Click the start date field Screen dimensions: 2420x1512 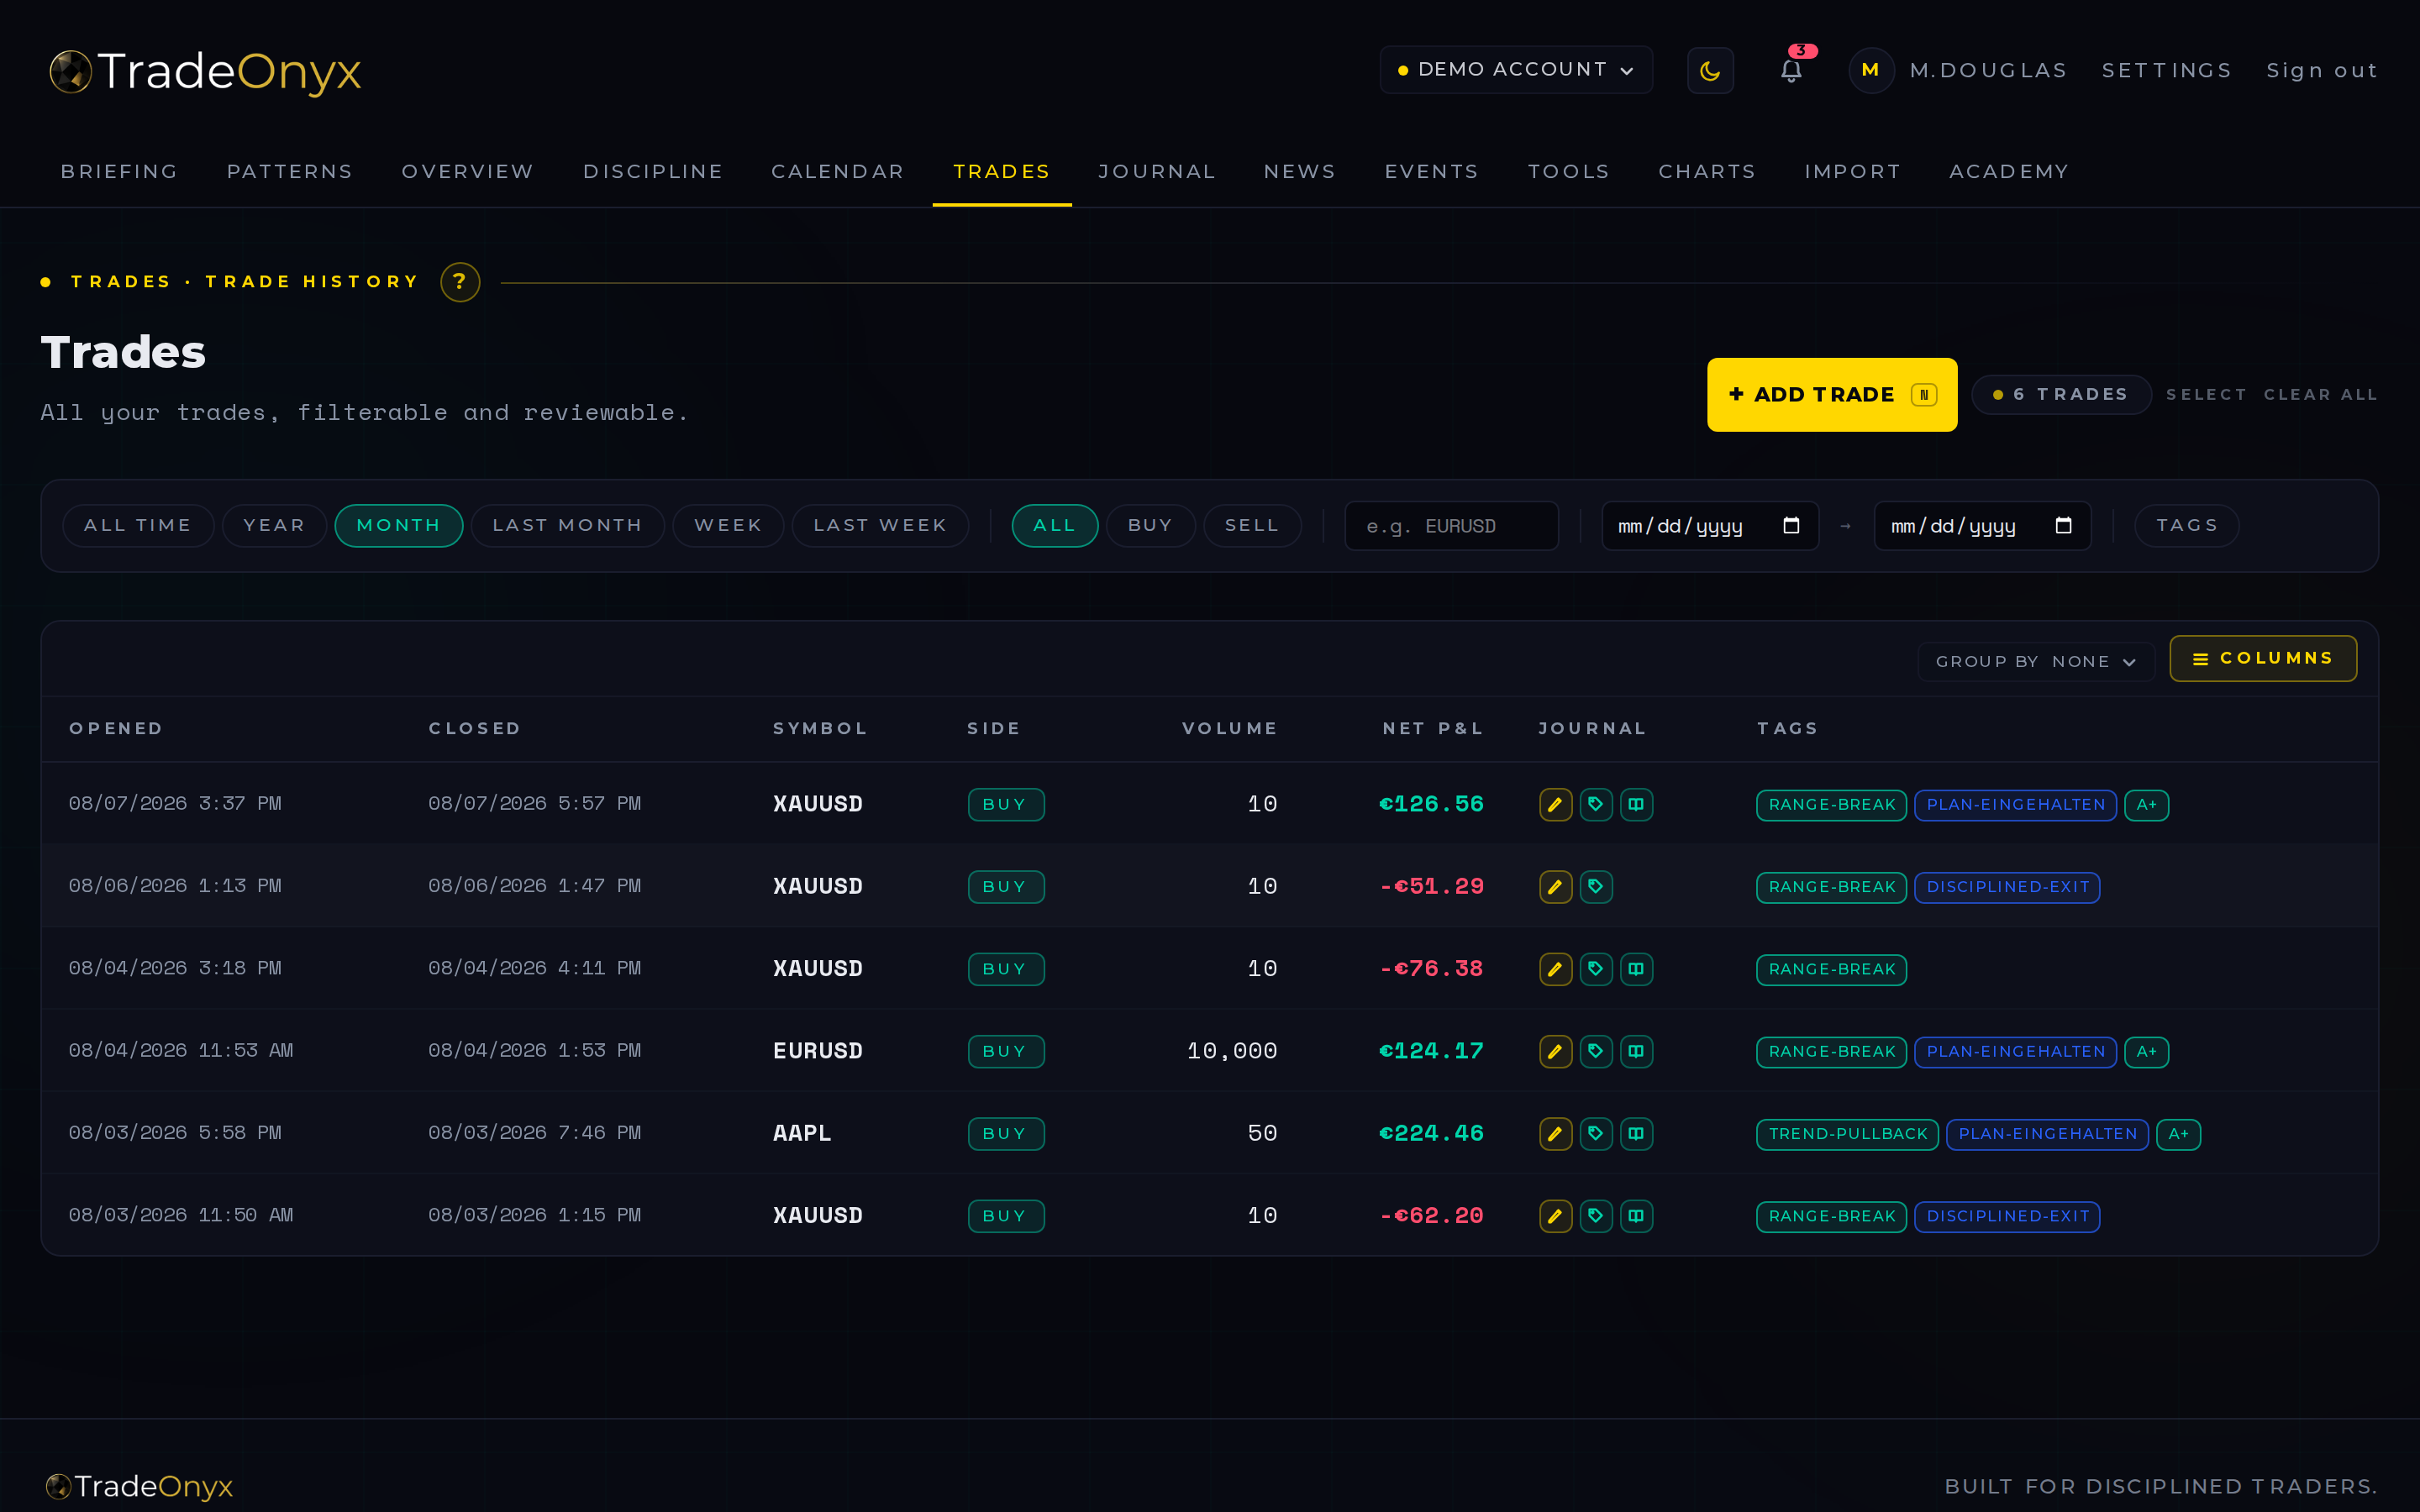click(x=1710, y=526)
